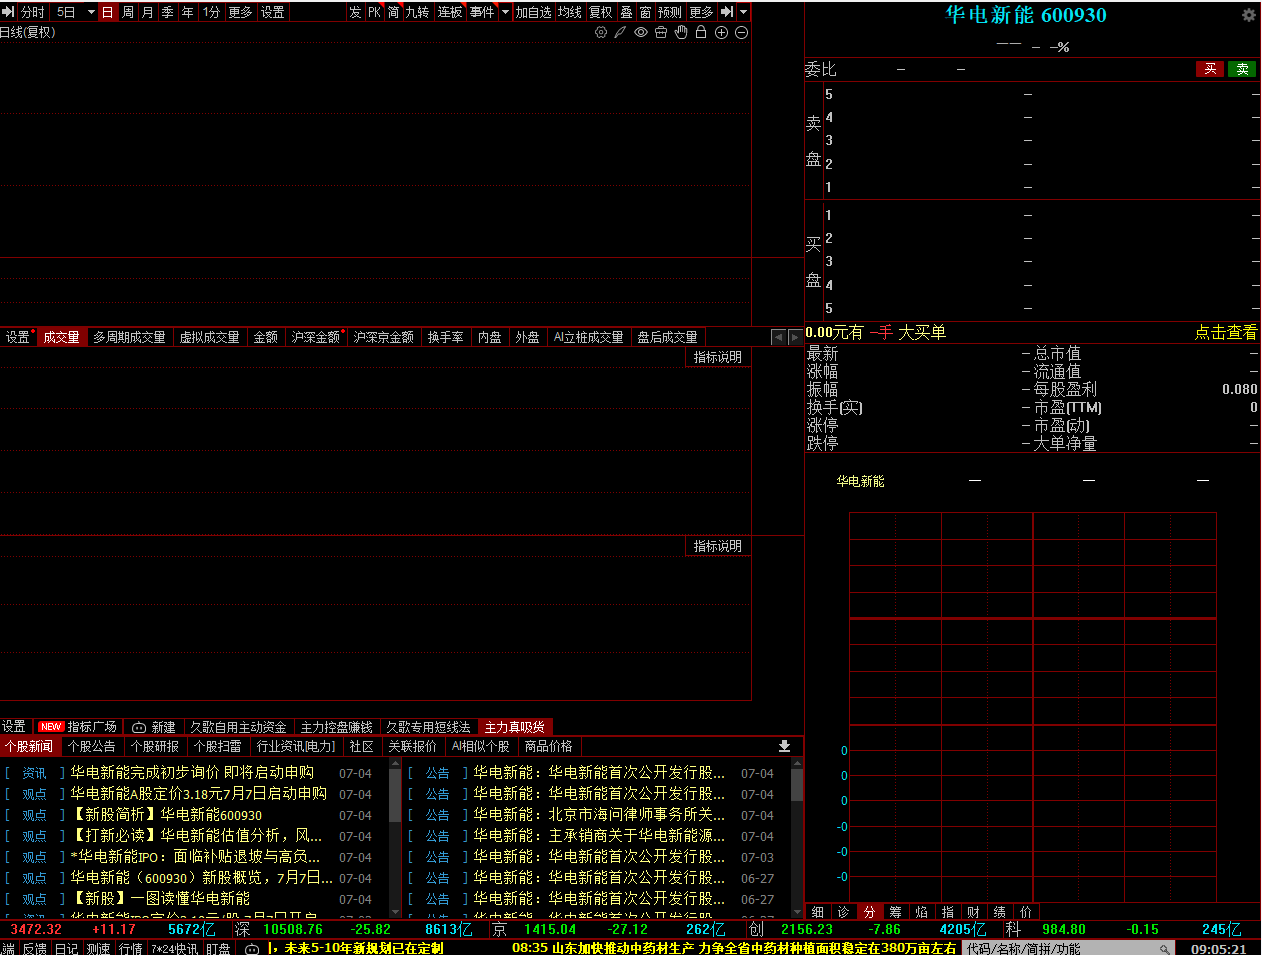This screenshot has height=955, width=1262.
Task: Zoom out with the minus circle icon
Action: 741,32
